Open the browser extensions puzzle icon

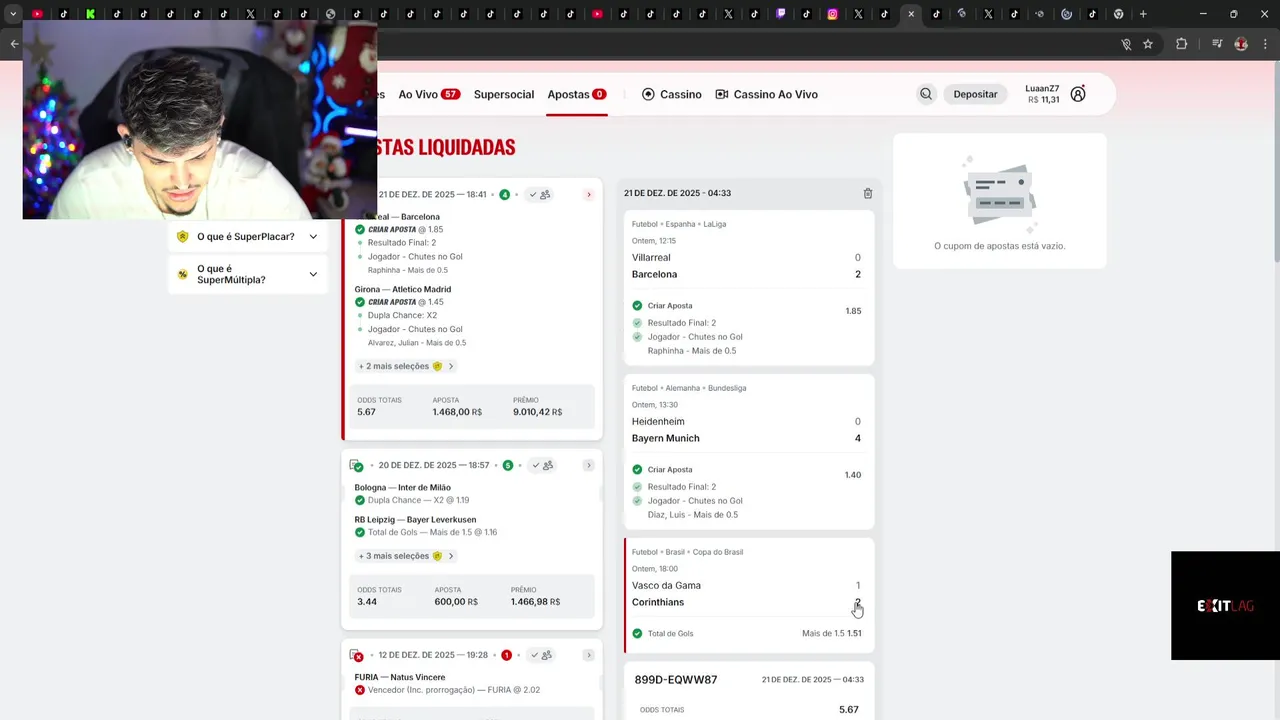(1181, 44)
